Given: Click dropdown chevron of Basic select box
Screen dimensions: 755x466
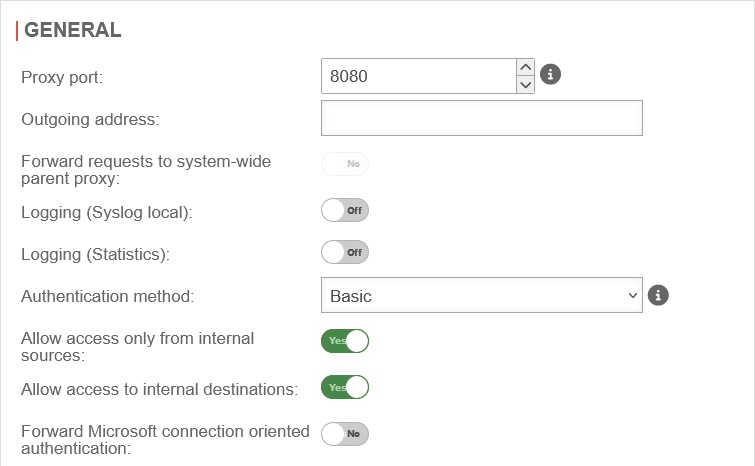Looking at the screenshot, I should point(631,296).
